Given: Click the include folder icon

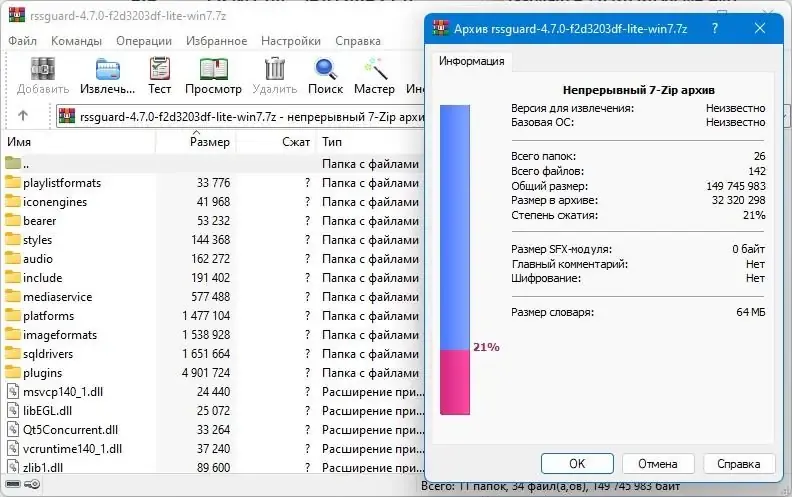Looking at the screenshot, I should tap(13, 278).
